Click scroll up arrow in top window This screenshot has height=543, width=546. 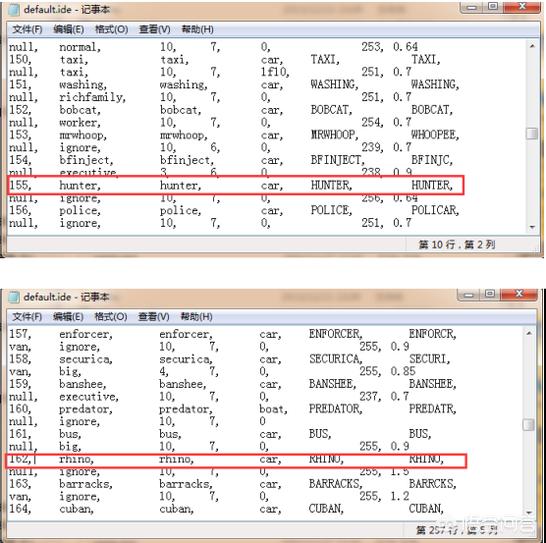pyautogui.click(x=532, y=46)
